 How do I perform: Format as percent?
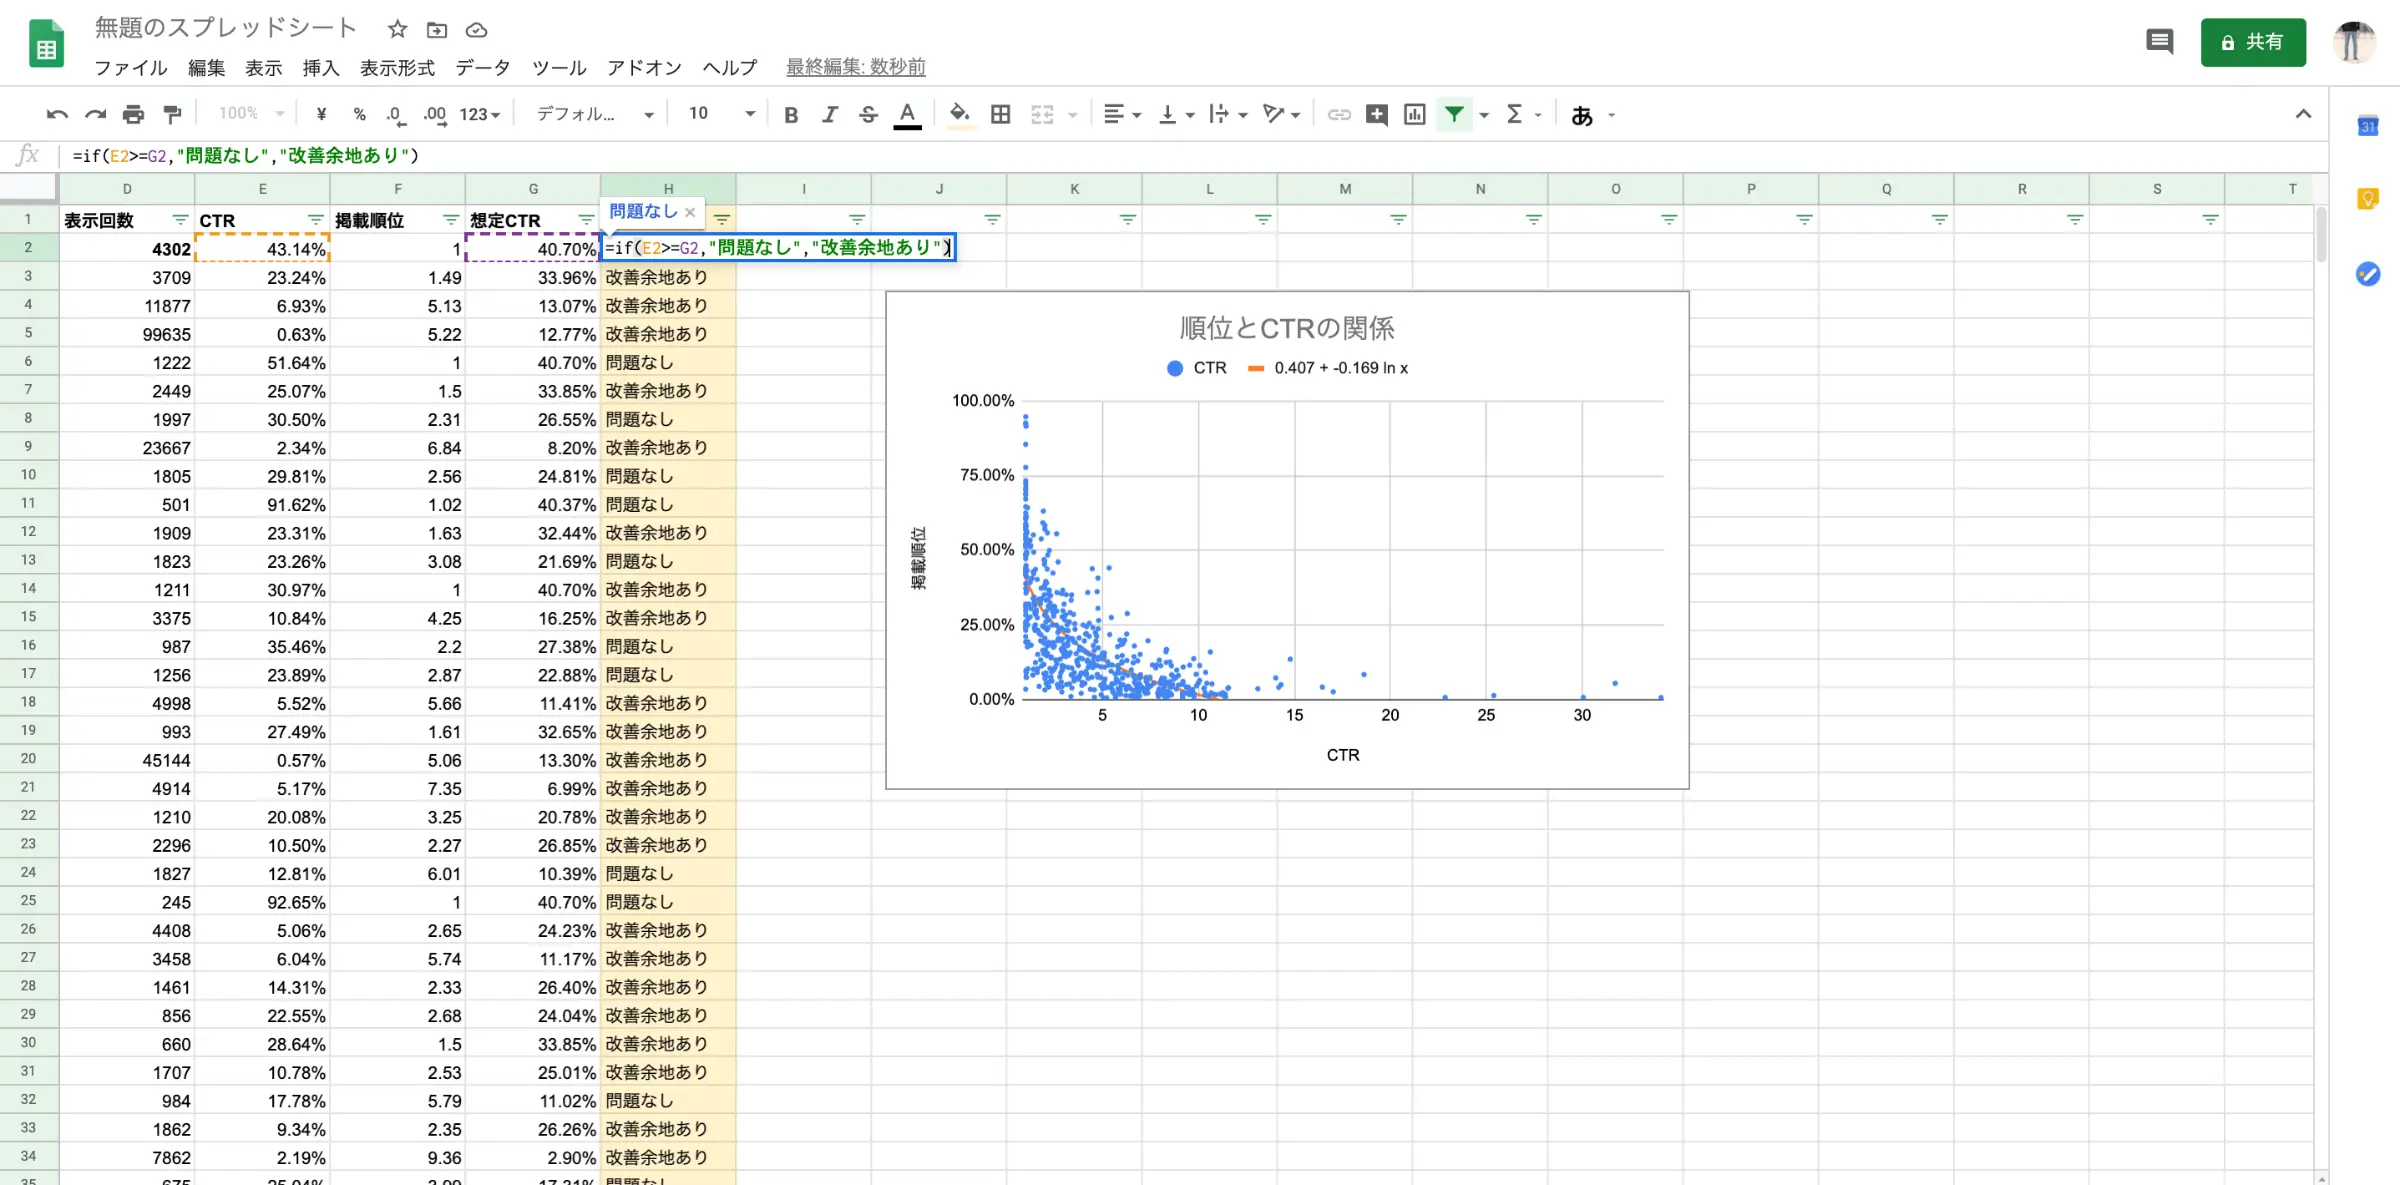coord(359,114)
